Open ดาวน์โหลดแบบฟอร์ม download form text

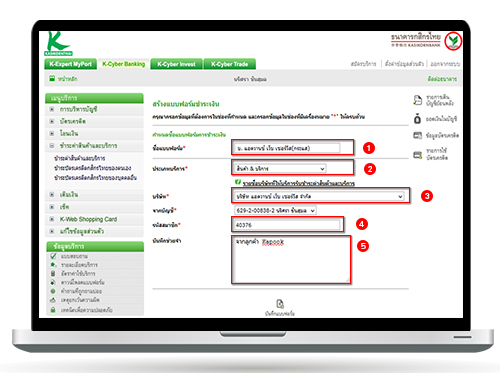coord(83,282)
